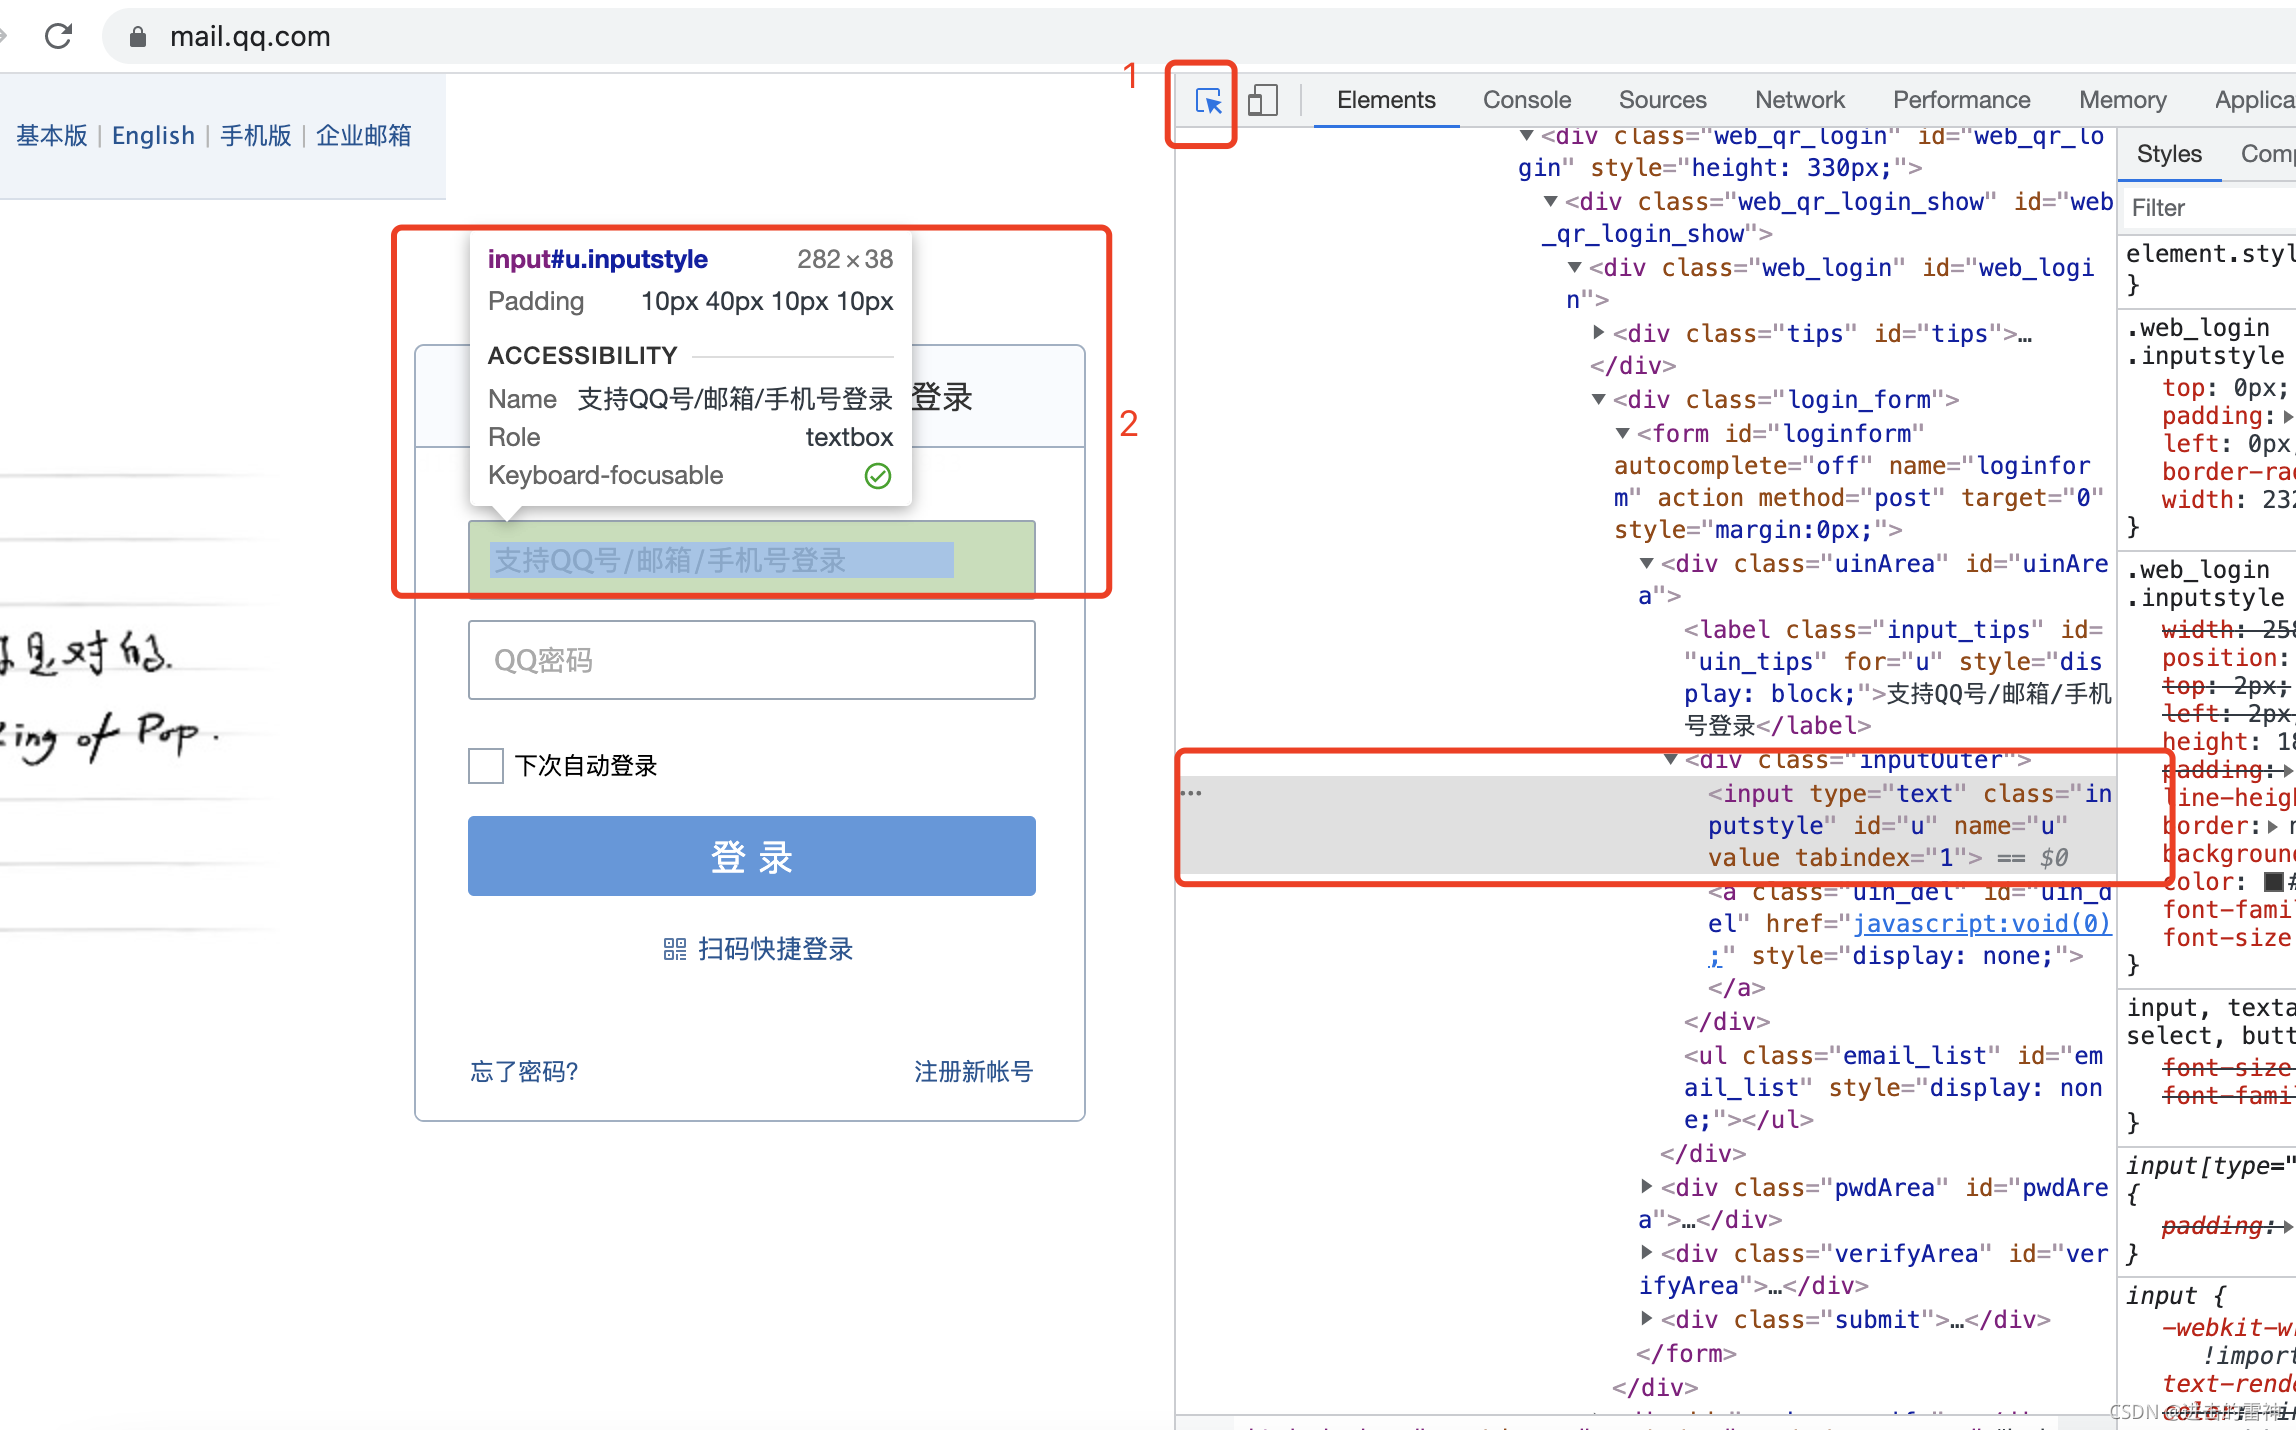Collapse the inputOuter div node

1670,760
